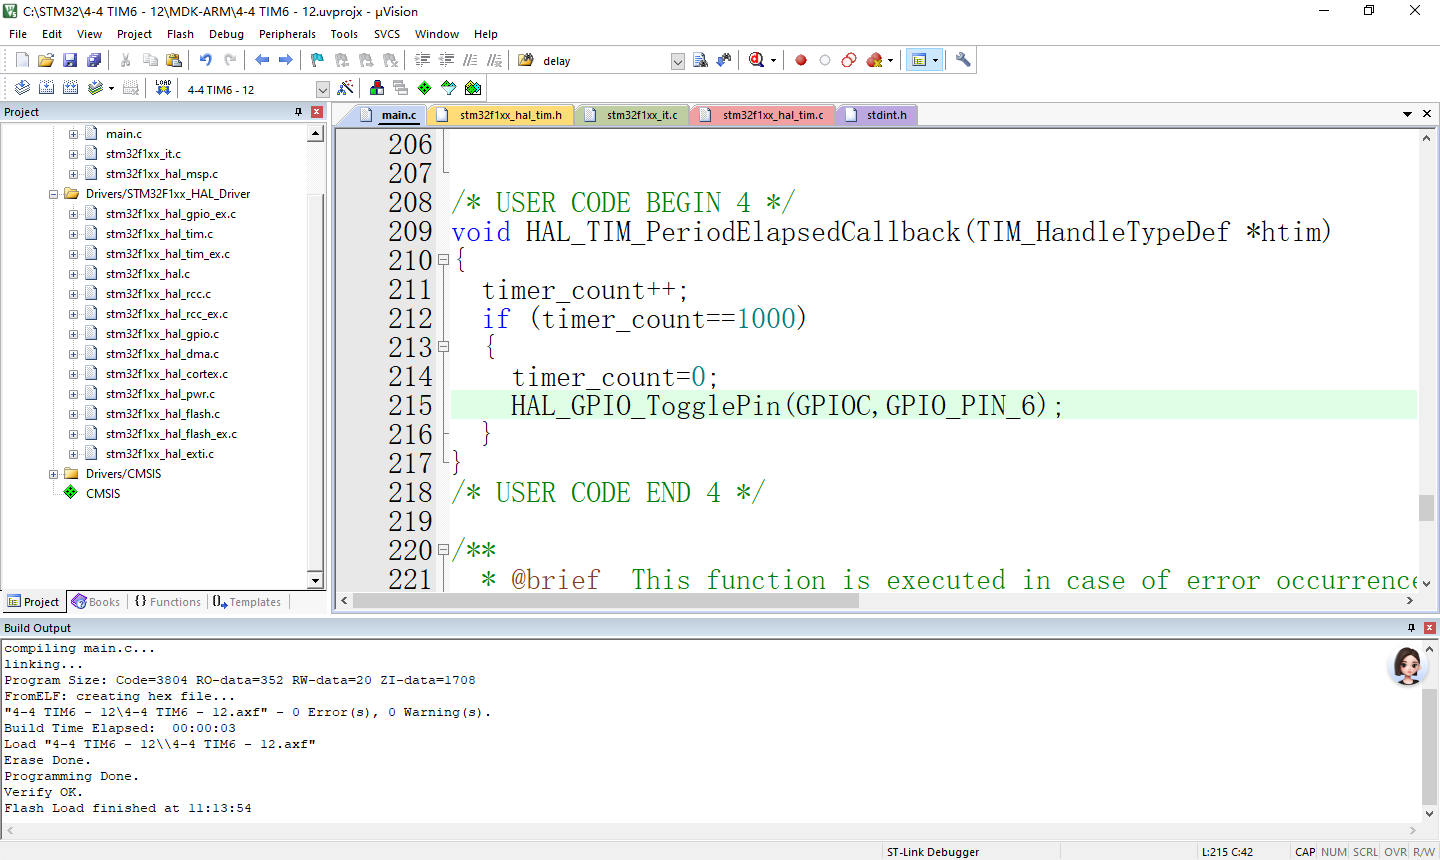Screen dimensions: 1440x860
Task: Start or stop the debug session
Action: tap(756, 60)
